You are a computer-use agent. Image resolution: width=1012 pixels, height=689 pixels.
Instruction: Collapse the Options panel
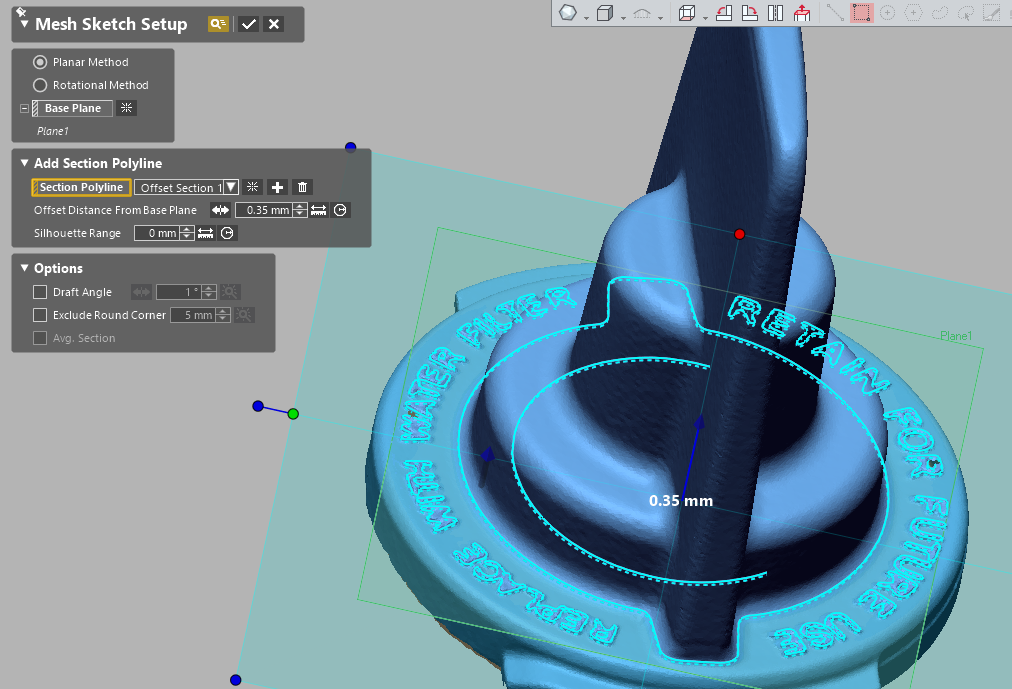24,268
